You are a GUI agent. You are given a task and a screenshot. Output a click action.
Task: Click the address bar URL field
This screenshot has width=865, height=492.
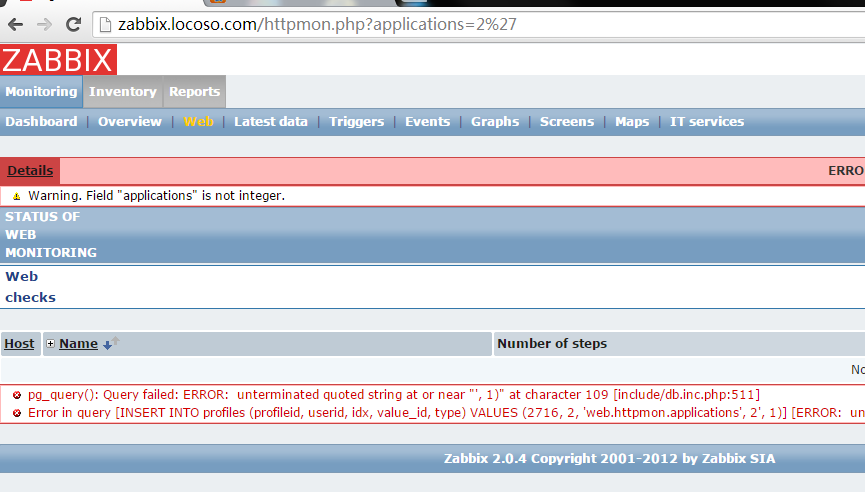(479, 25)
